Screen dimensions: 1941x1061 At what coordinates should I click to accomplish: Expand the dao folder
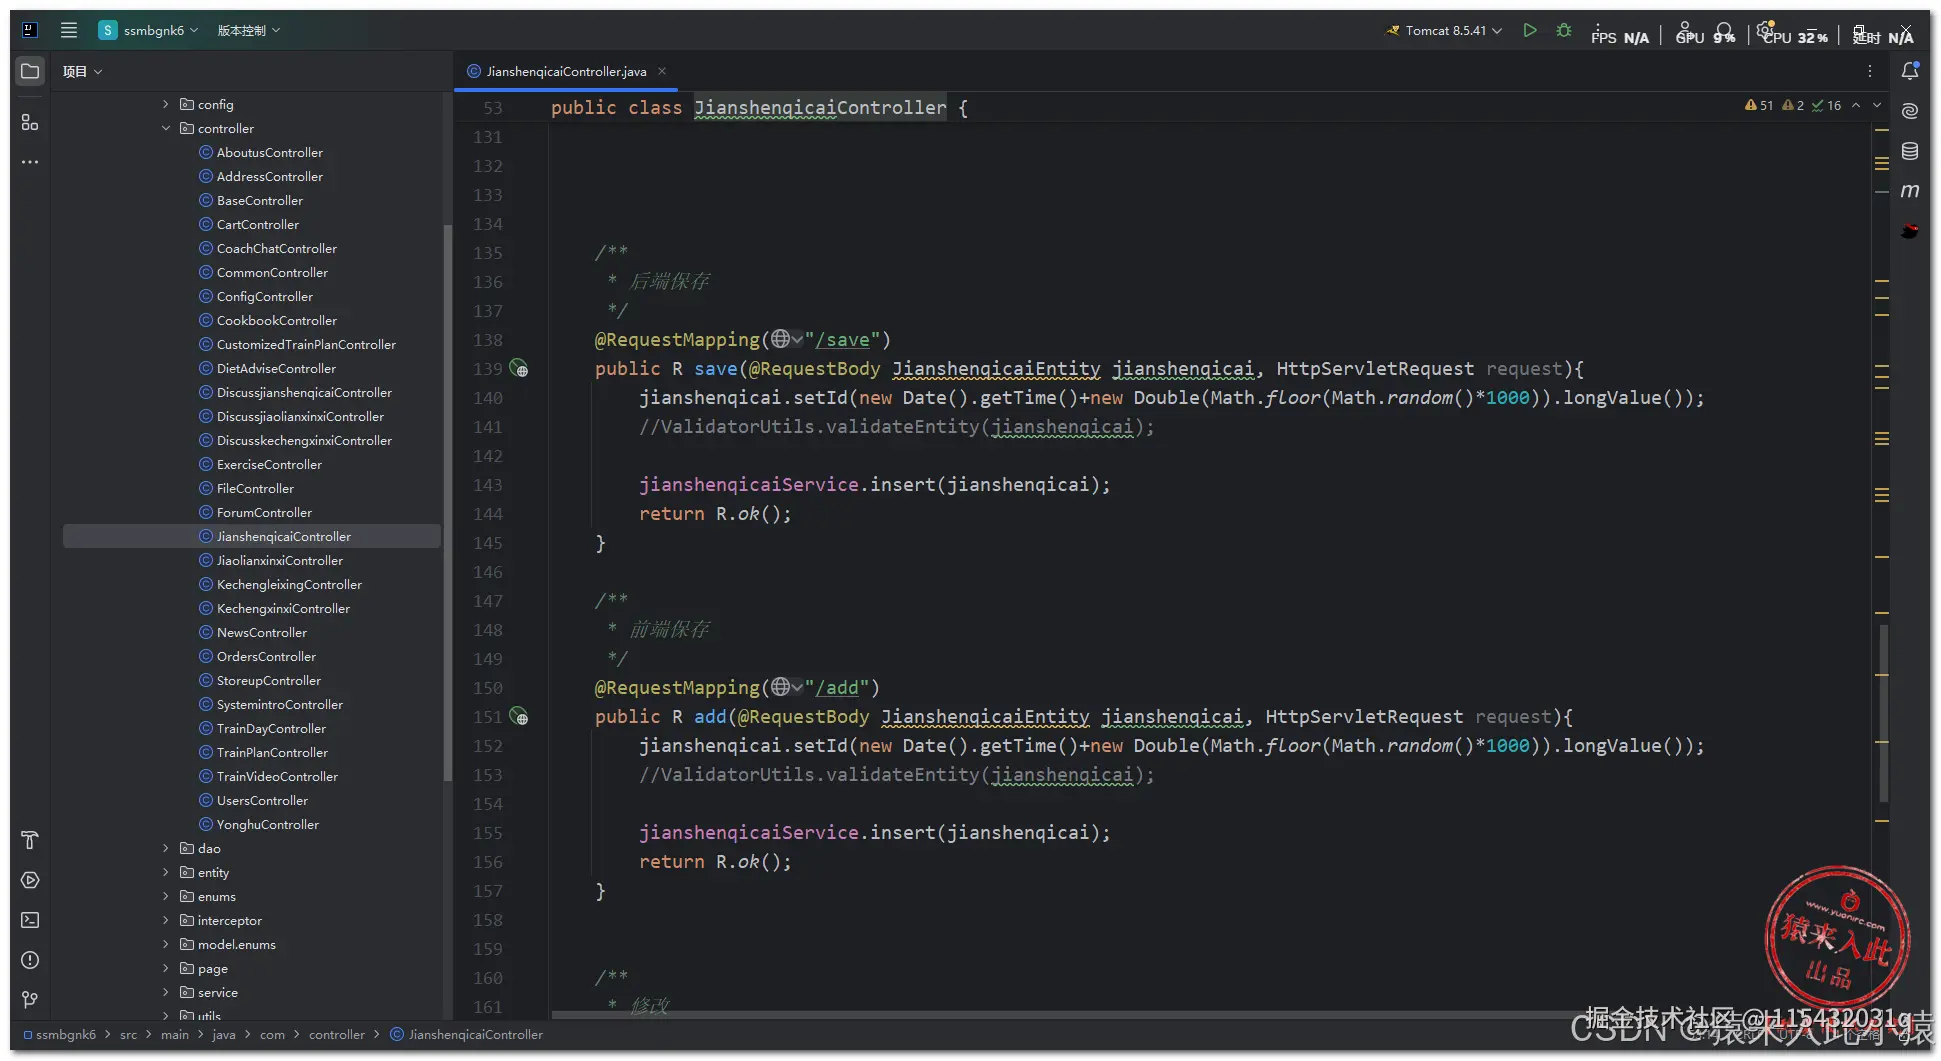click(166, 848)
